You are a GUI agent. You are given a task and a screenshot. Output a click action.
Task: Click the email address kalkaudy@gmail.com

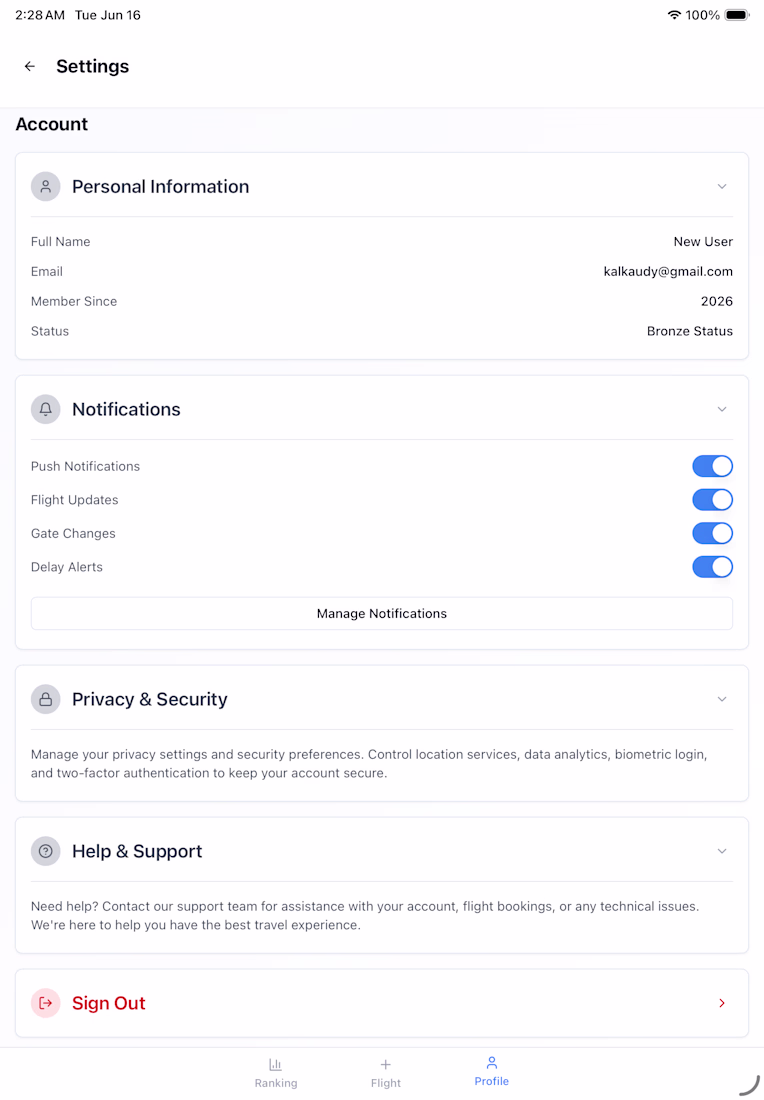[668, 271]
